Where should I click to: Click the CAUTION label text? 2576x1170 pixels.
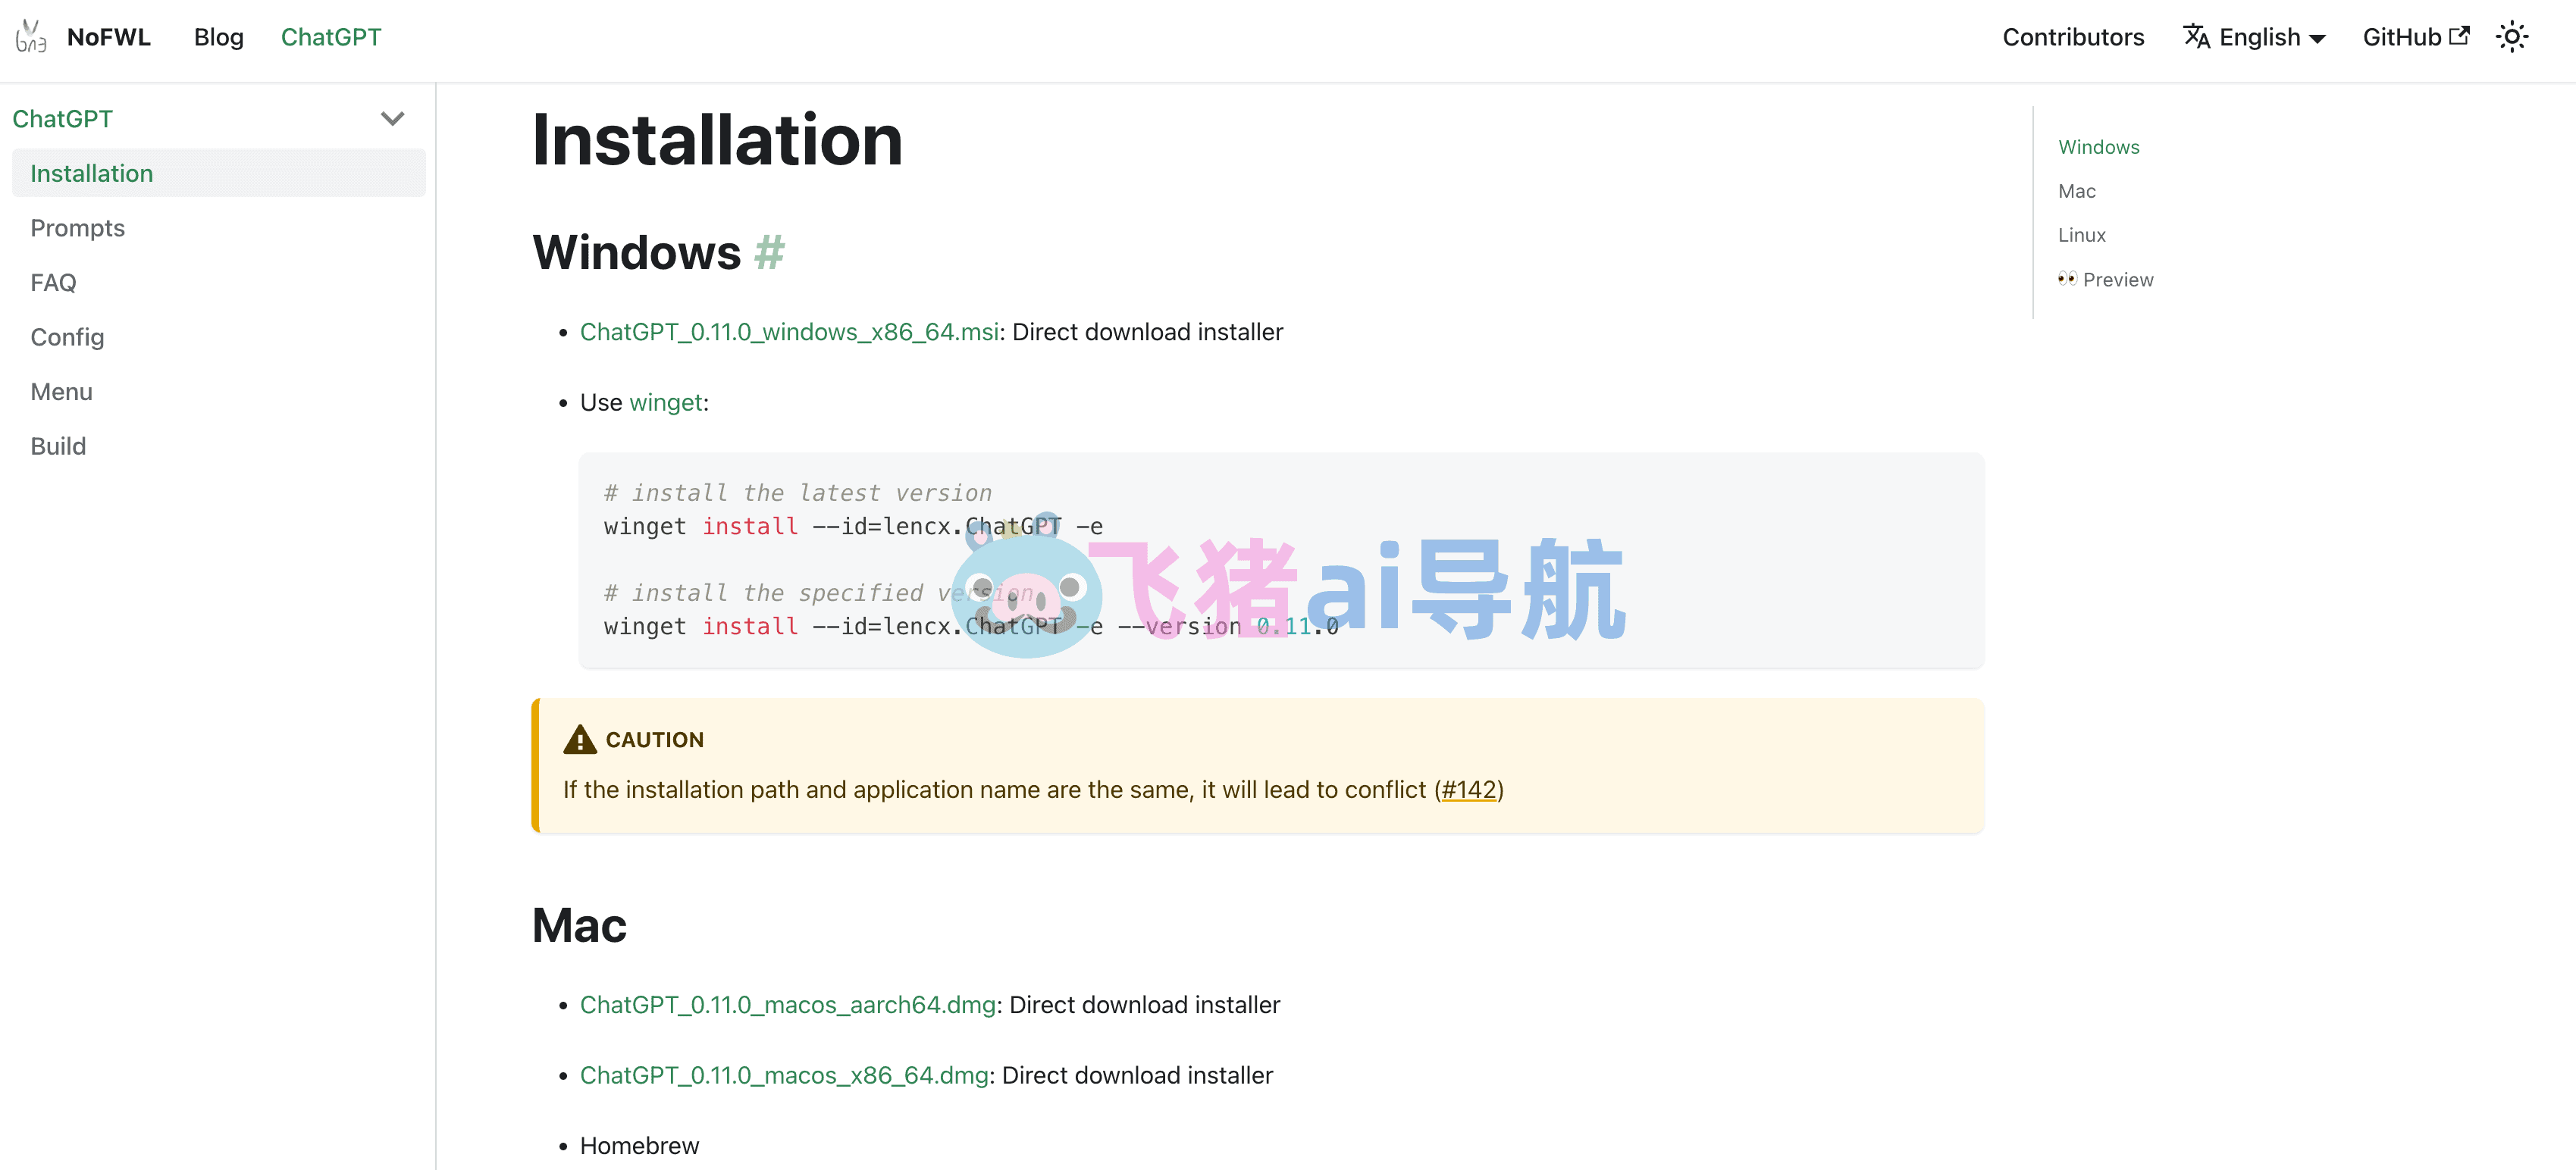pos(654,740)
